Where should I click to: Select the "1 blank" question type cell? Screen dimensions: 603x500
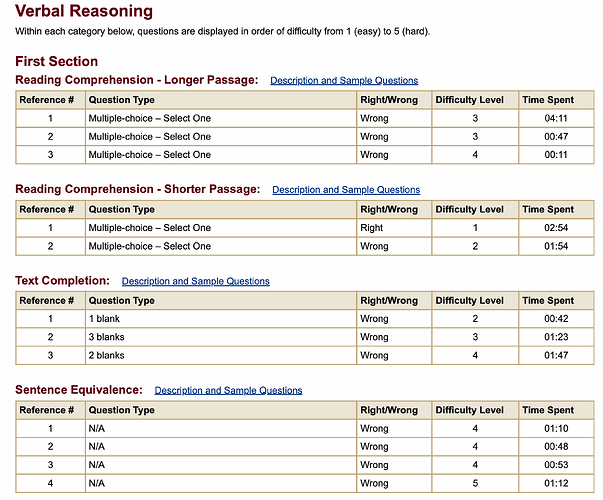pyautogui.click(x=104, y=319)
